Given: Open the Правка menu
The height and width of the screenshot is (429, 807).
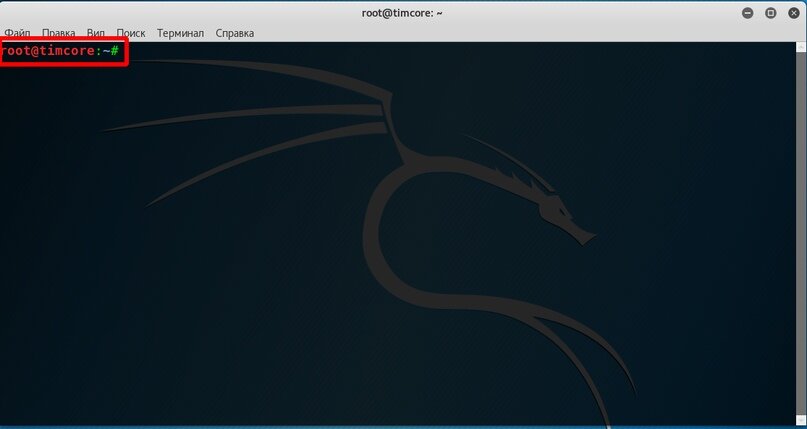Looking at the screenshot, I should pyautogui.click(x=59, y=33).
